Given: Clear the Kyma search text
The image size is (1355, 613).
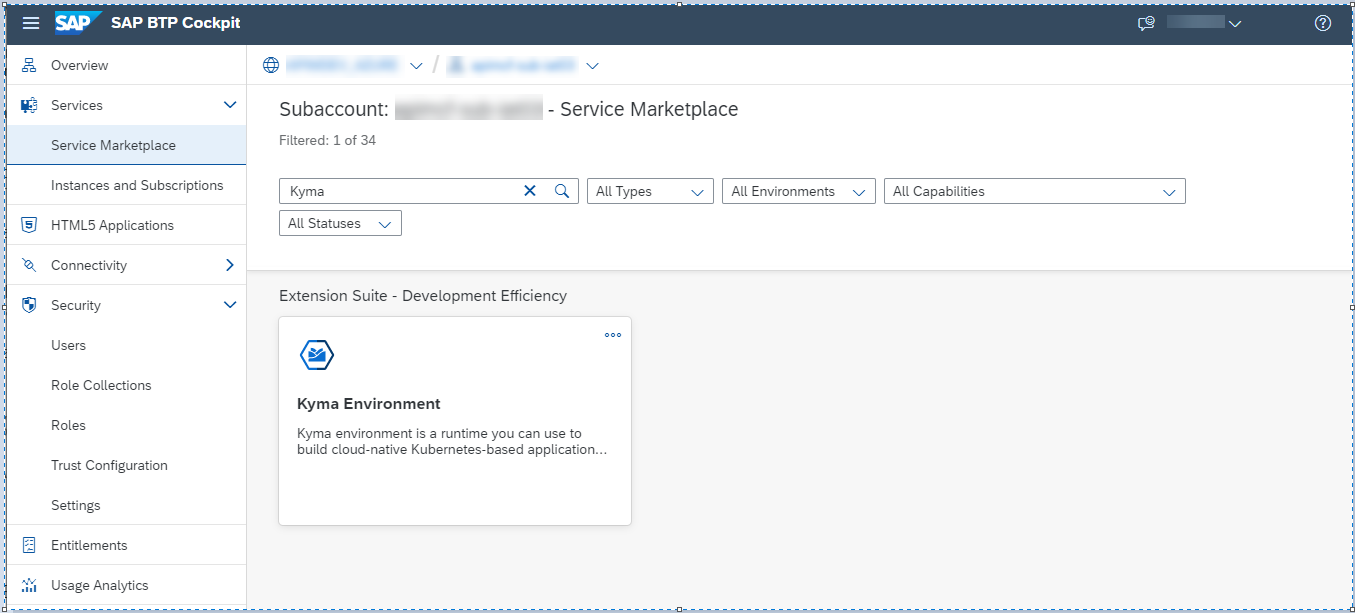Looking at the screenshot, I should click(530, 191).
